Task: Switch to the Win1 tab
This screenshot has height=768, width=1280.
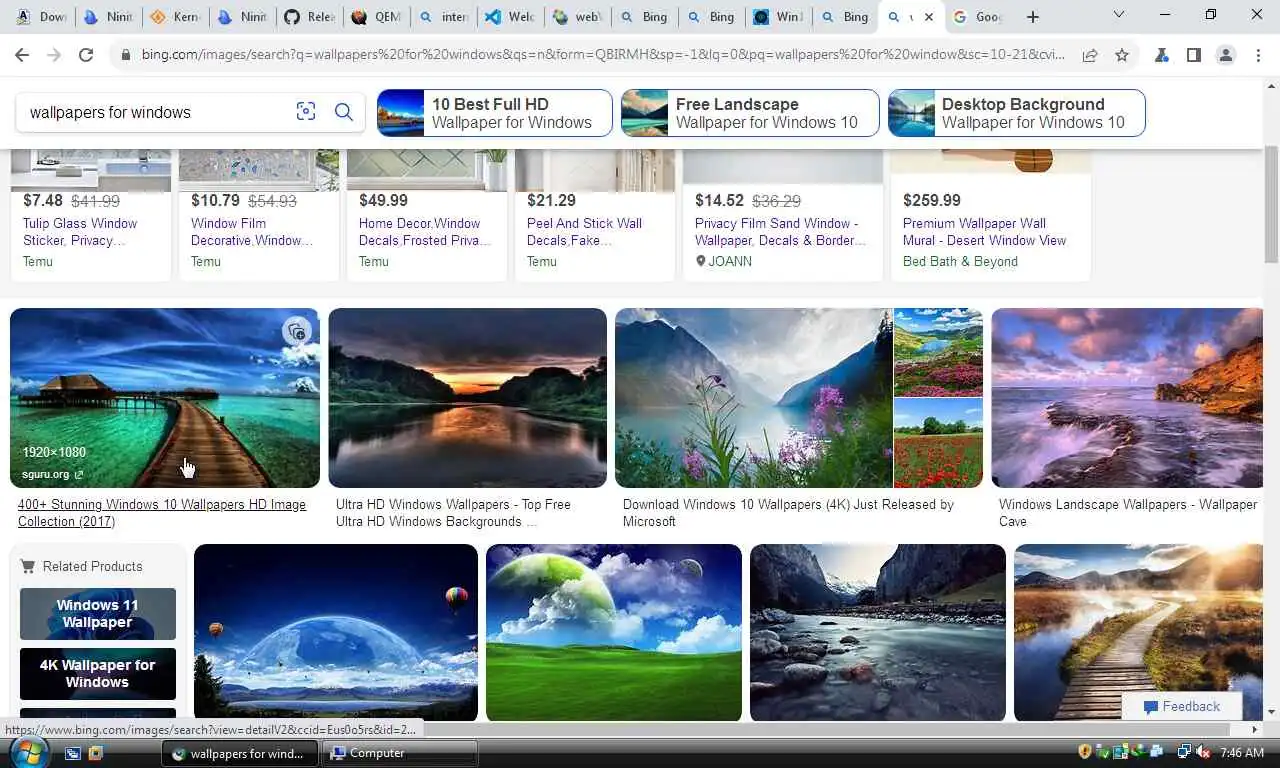Action: [x=778, y=17]
